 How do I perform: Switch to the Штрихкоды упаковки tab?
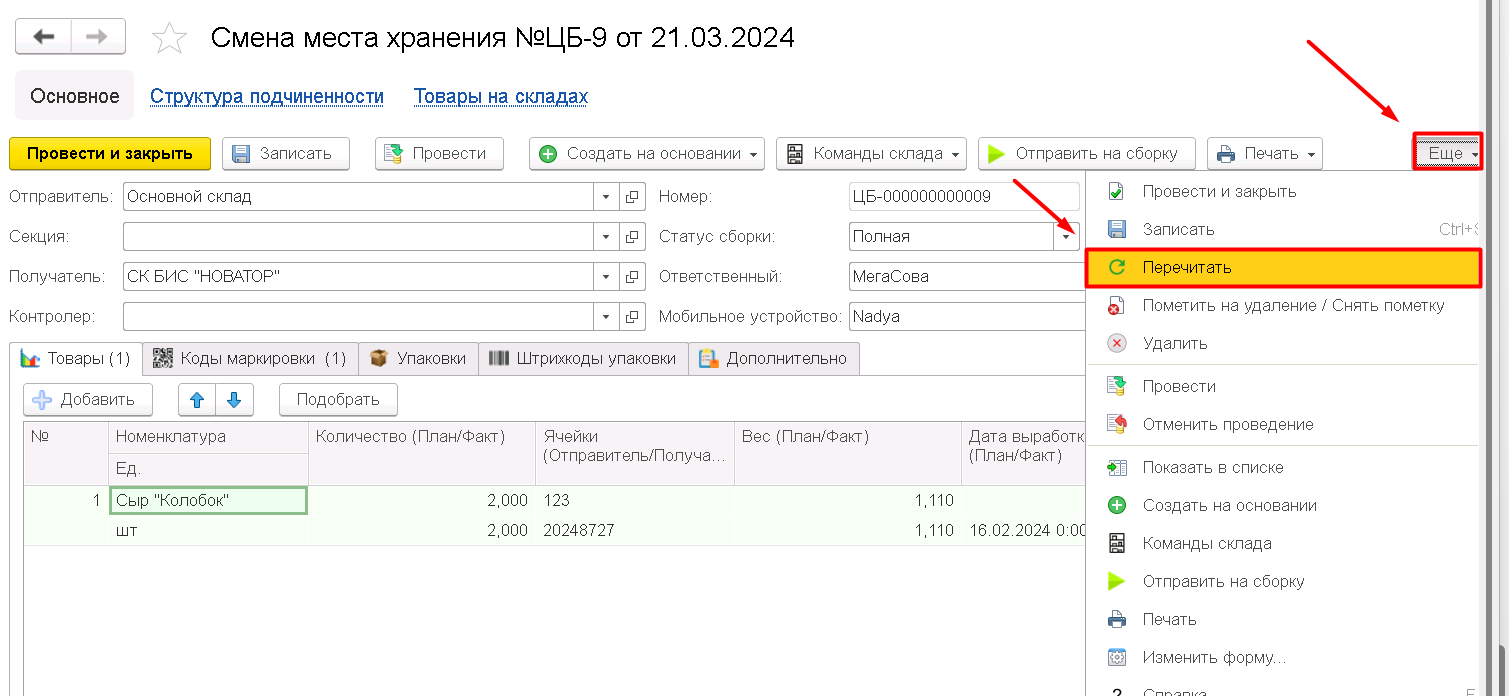click(583, 358)
